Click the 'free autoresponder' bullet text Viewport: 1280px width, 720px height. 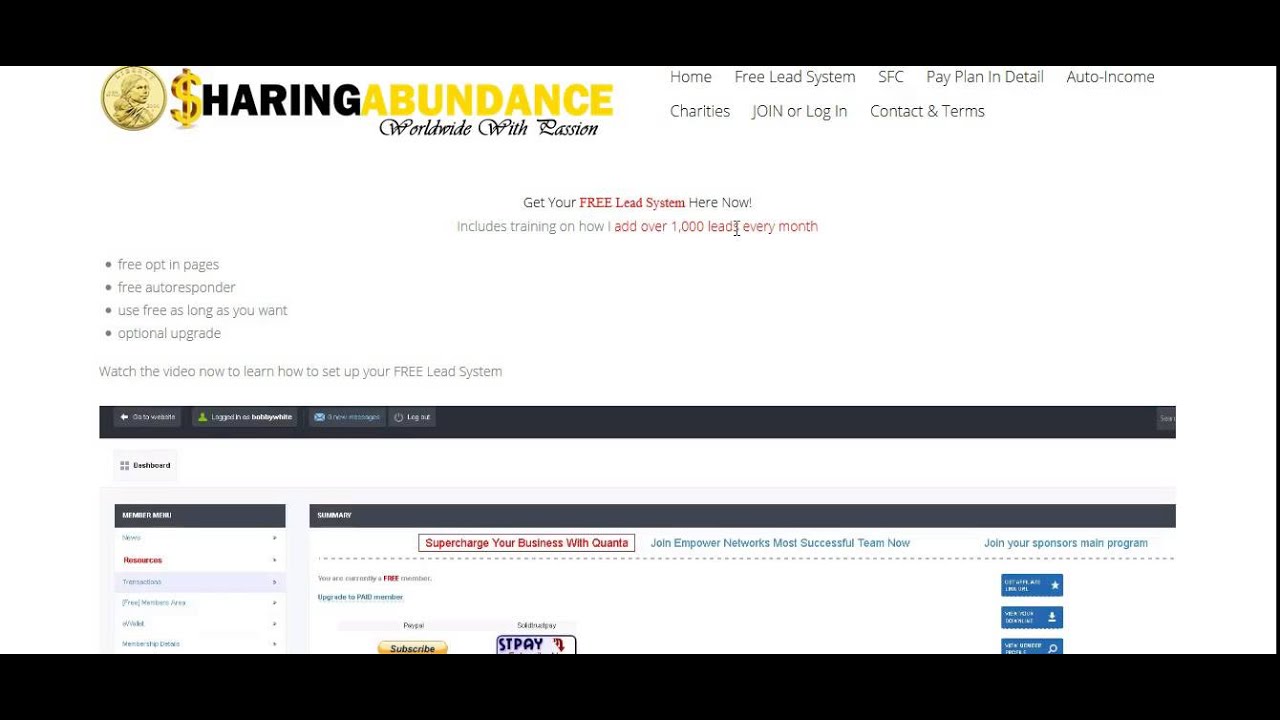point(177,288)
